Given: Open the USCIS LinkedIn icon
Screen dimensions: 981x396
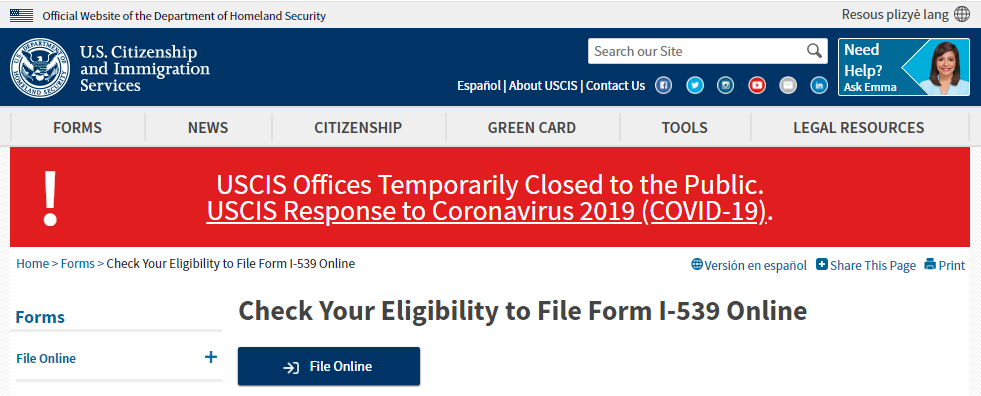Looking at the screenshot, I should pyautogui.click(x=819, y=85).
